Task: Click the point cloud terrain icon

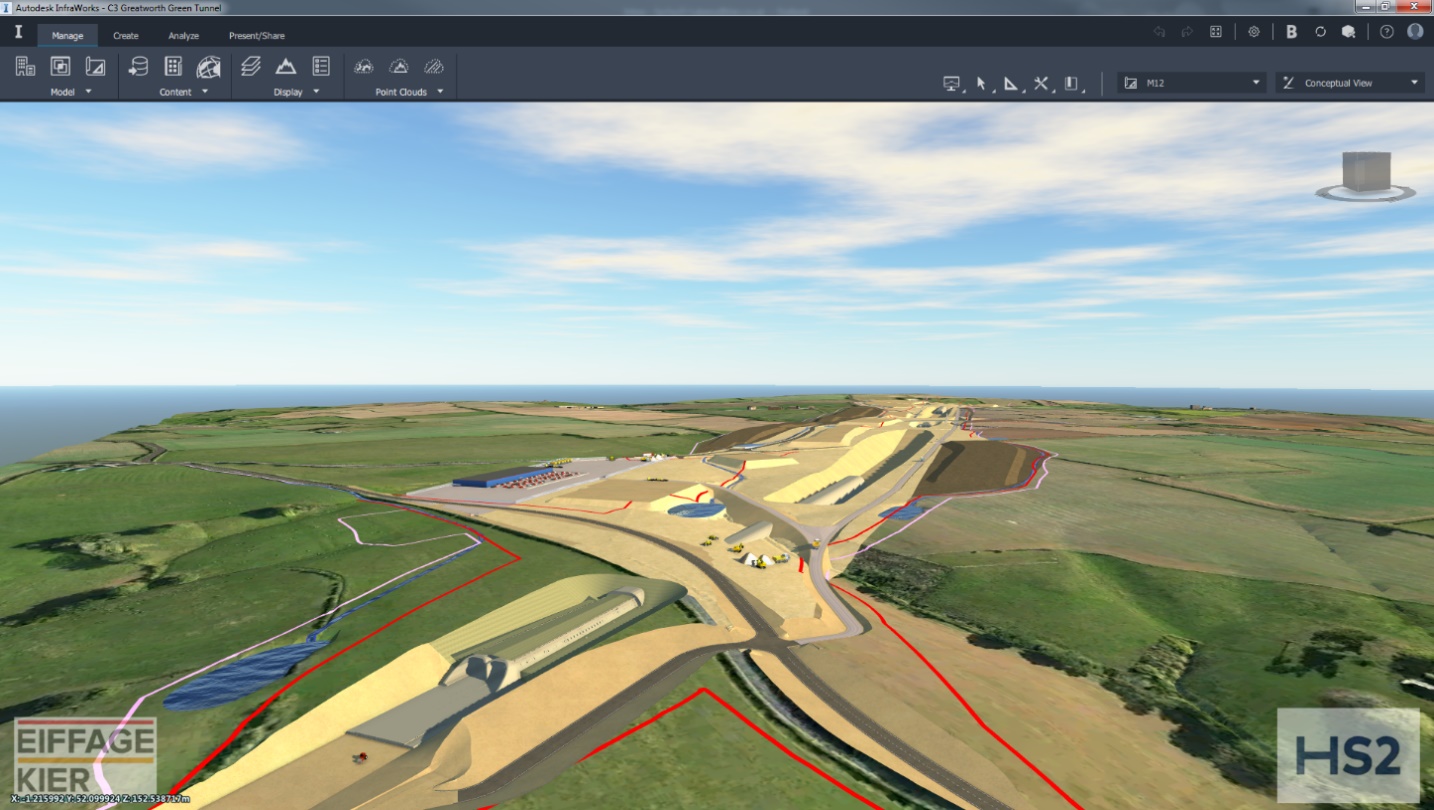Action: pyautogui.click(x=399, y=67)
